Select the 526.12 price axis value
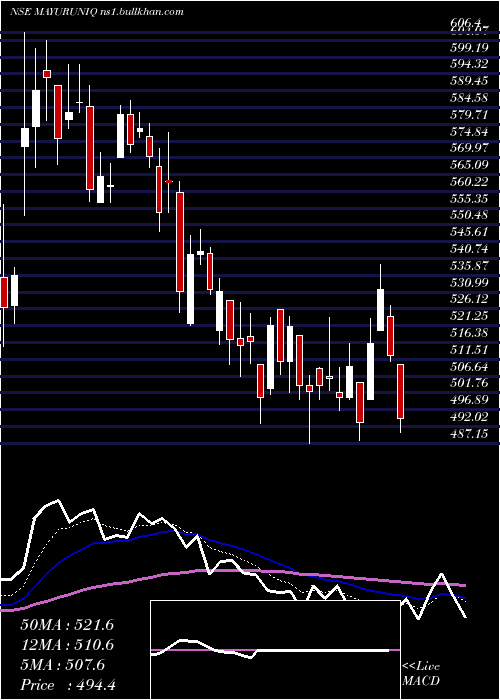 pos(469,299)
